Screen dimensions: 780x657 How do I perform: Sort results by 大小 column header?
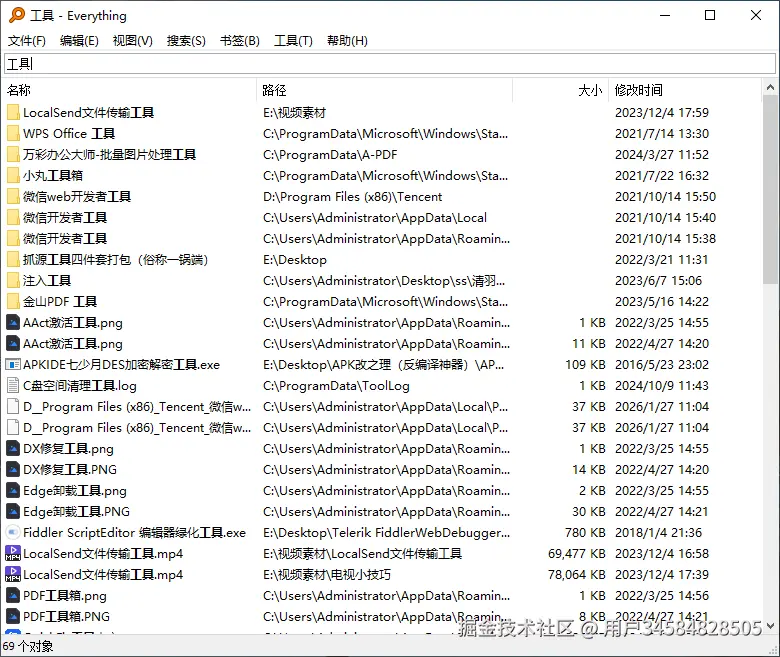pyautogui.click(x=561, y=90)
